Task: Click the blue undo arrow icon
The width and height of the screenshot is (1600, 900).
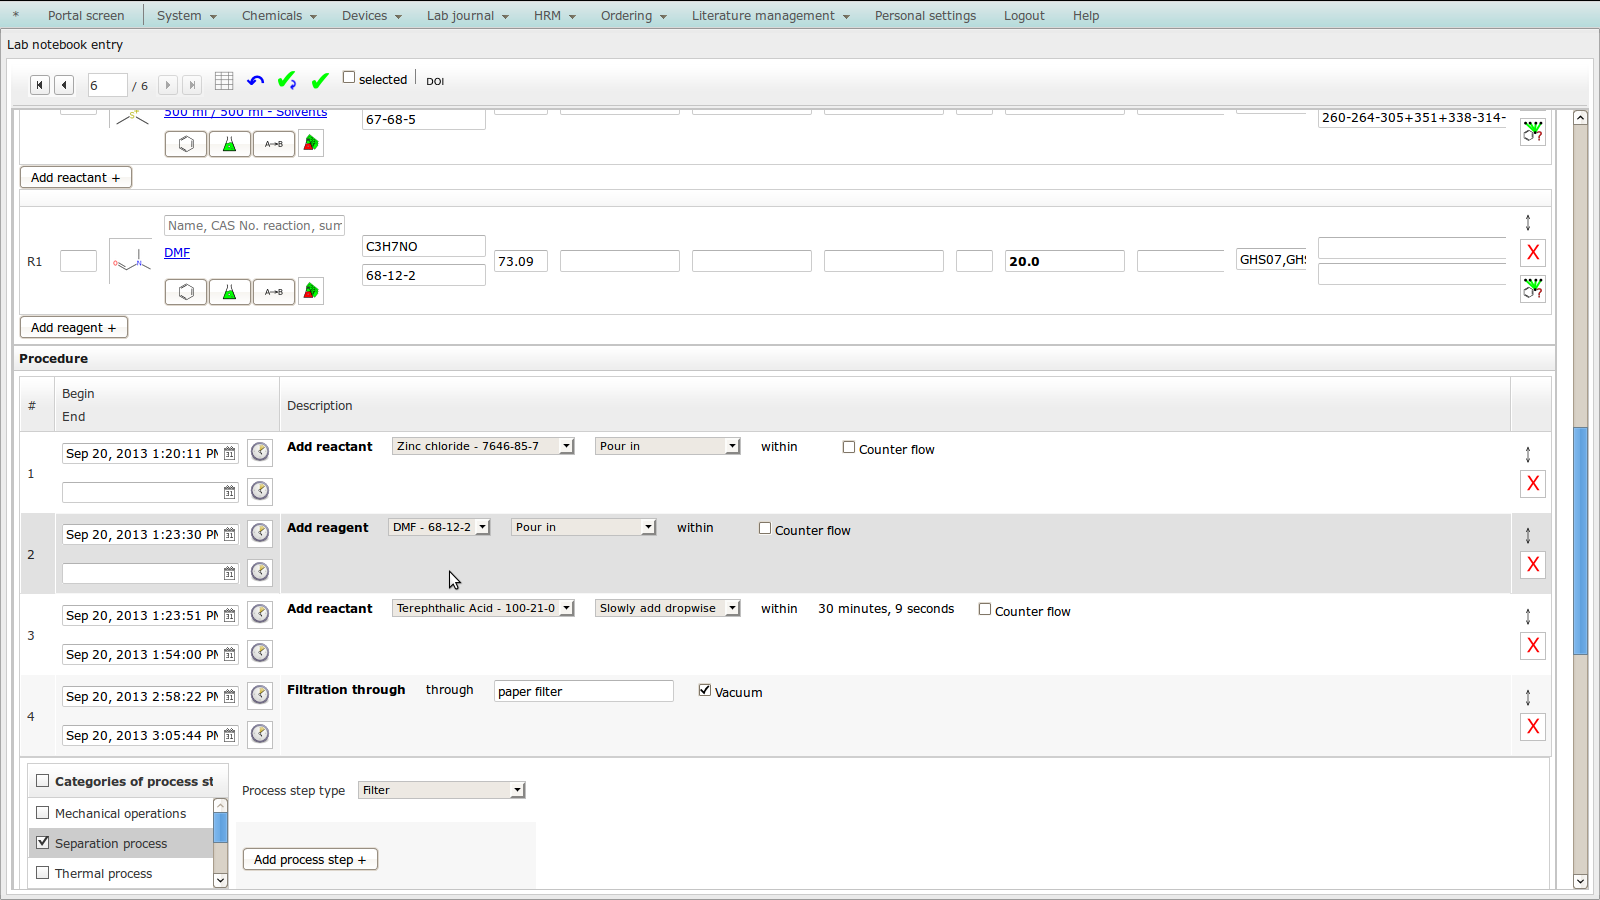Action: pos(256,81)
